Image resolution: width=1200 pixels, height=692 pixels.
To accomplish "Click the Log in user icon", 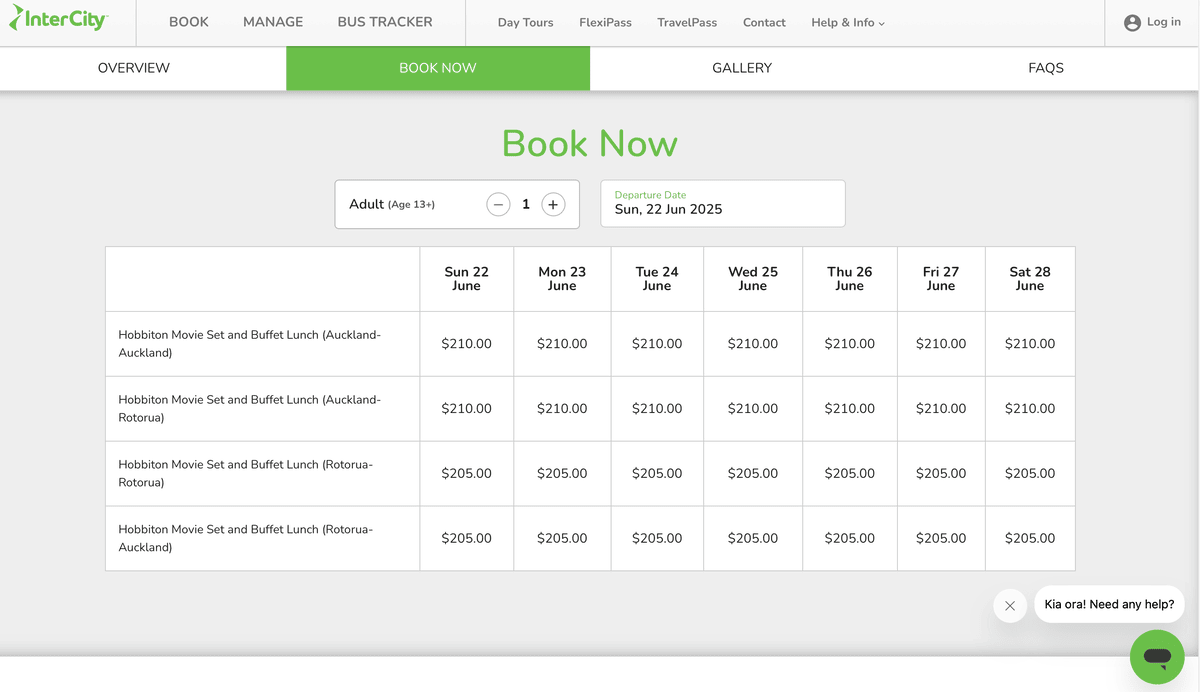I will pos(1132,23).
